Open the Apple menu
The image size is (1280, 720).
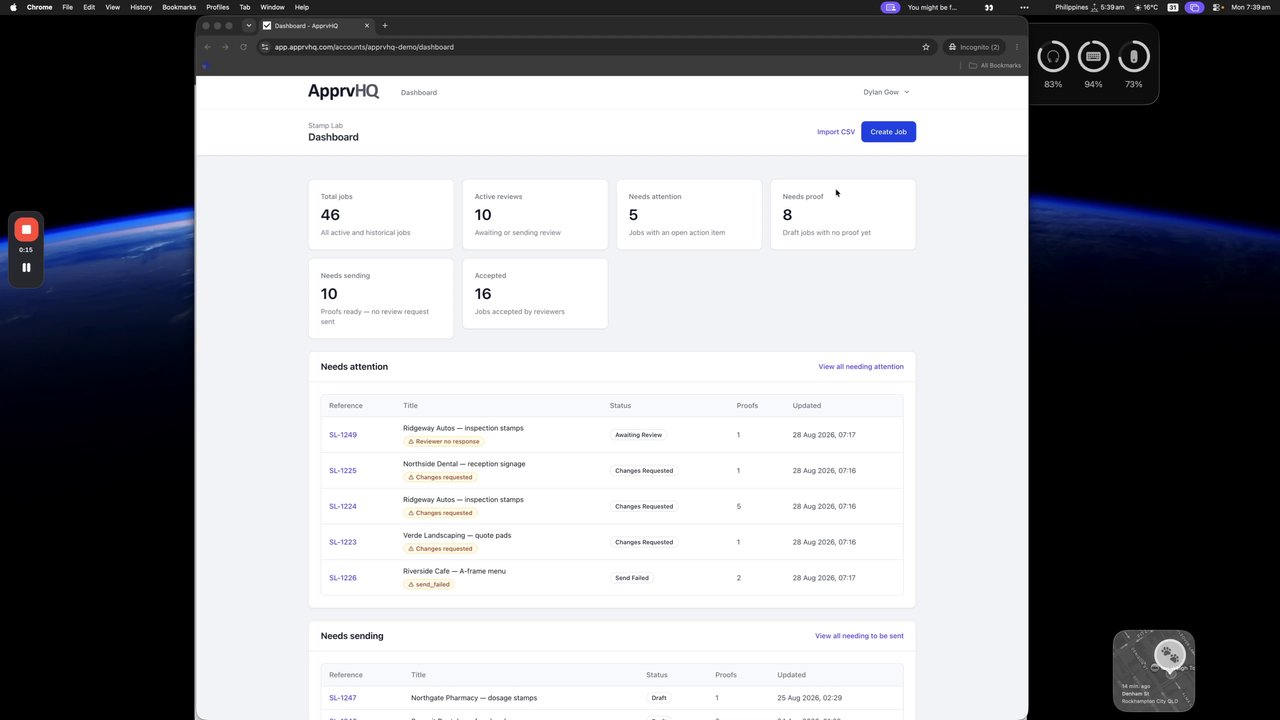click(x=13, y=7)
